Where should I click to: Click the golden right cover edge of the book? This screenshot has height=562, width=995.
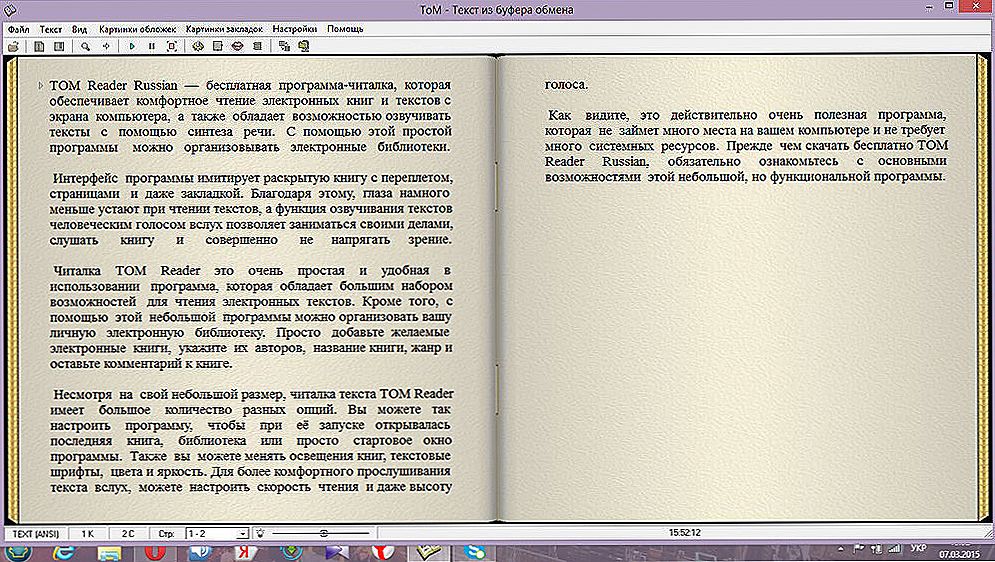click(984, 289)
